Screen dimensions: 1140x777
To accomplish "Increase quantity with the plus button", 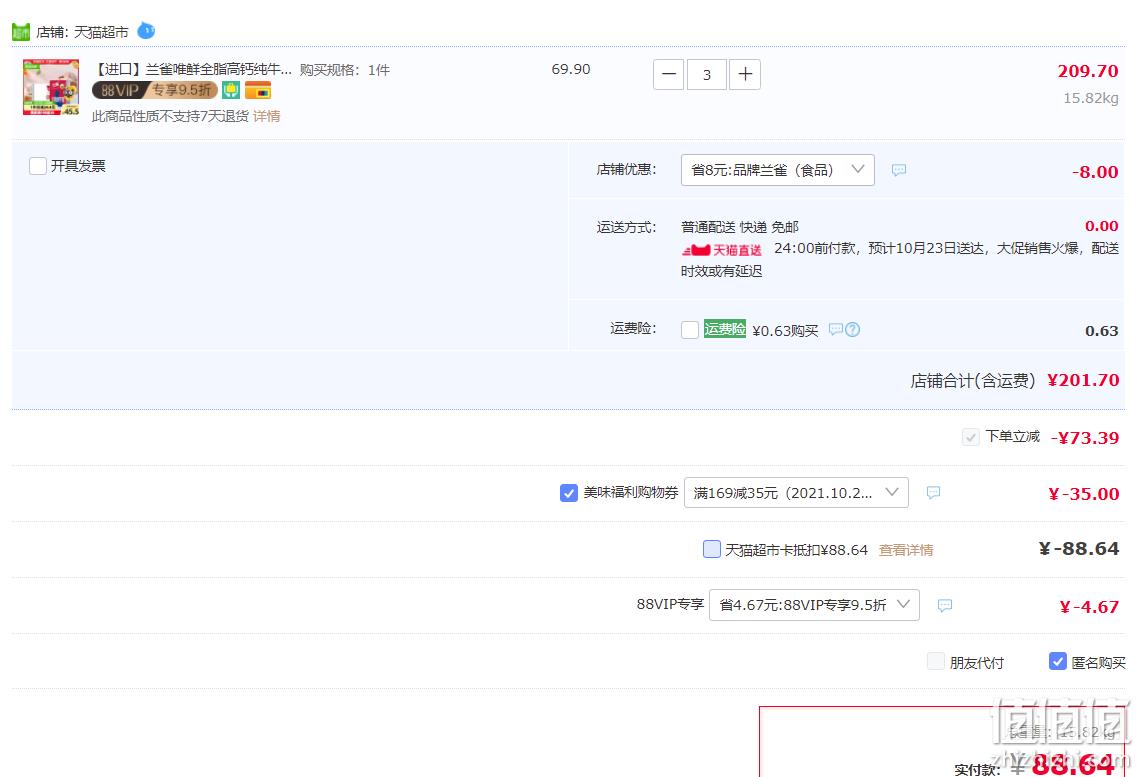I will click(x=745, y=74).
